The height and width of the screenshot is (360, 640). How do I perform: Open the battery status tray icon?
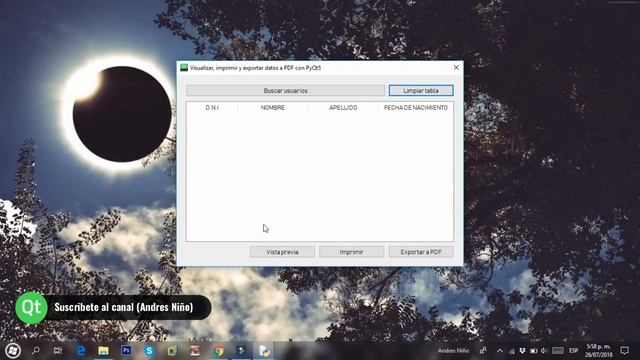point(533,351)
